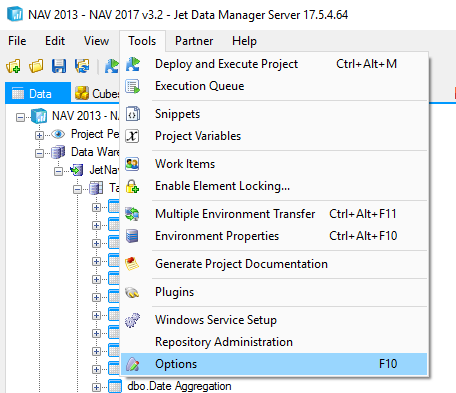Viewport: 456px width, 393px height.
Task: Click the Plugins plug icon
Action: tap(132, 292)
